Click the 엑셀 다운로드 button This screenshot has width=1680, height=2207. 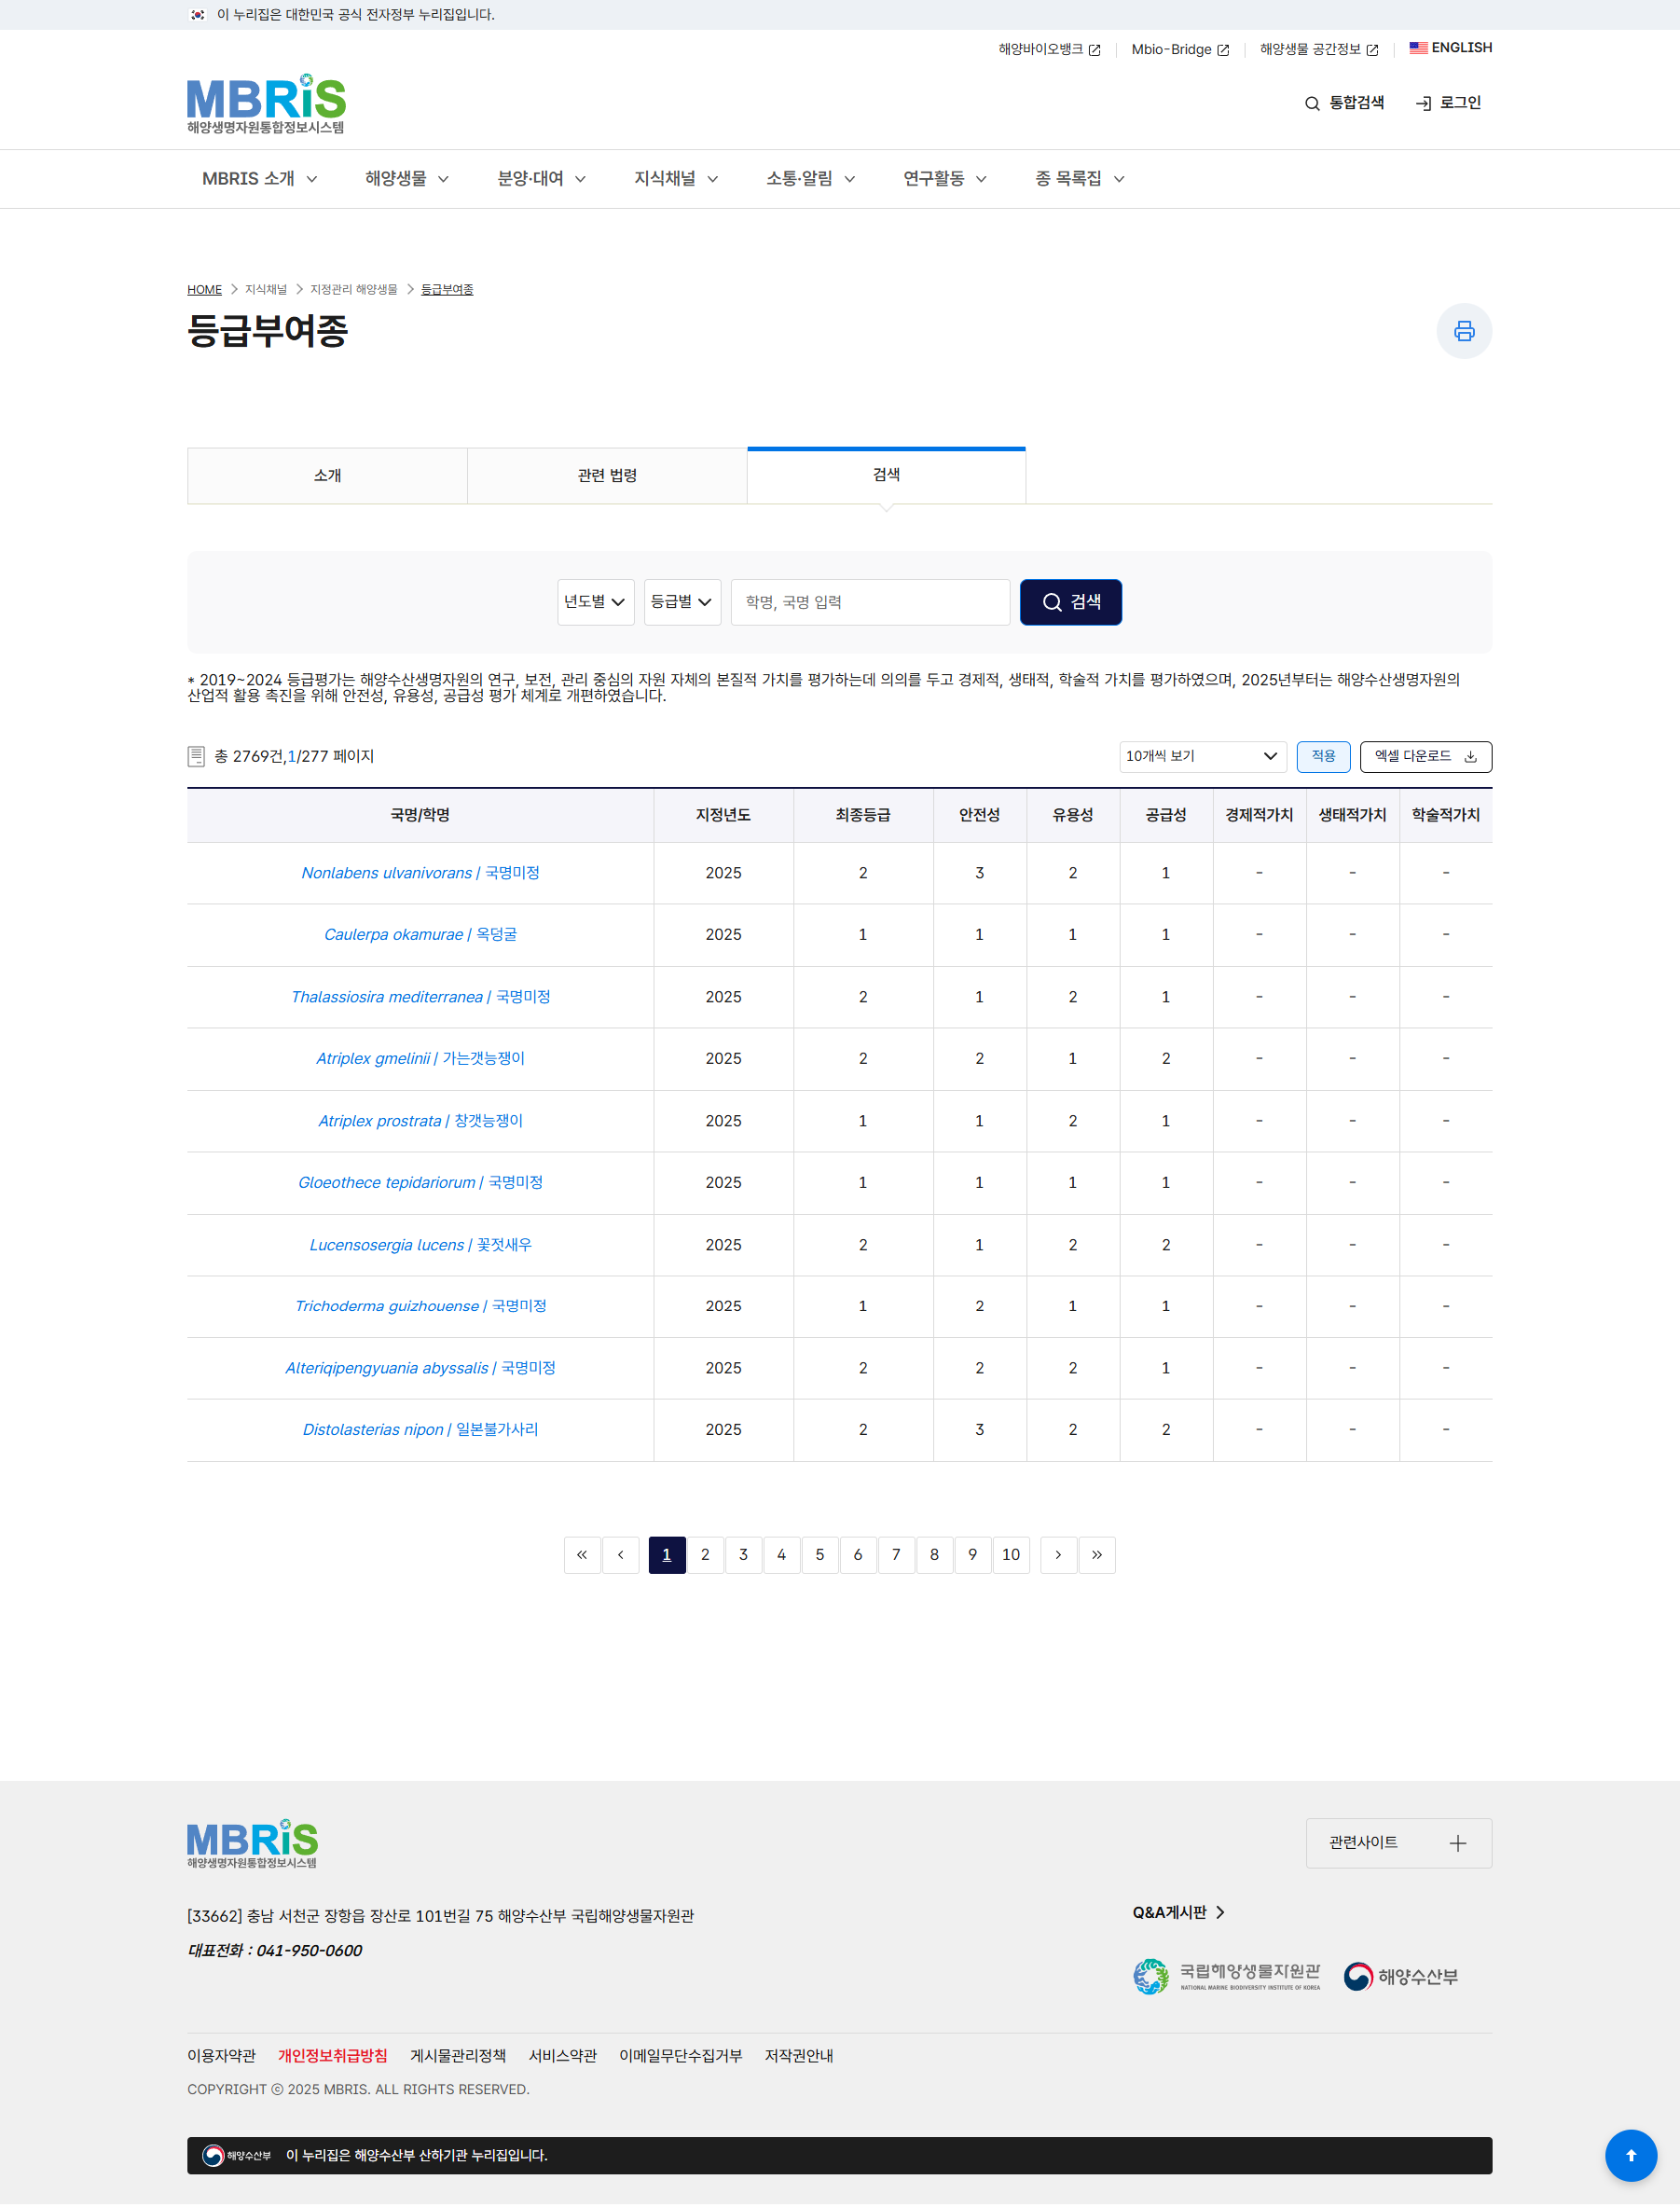pyautogui.click(x=1425, y=756)
